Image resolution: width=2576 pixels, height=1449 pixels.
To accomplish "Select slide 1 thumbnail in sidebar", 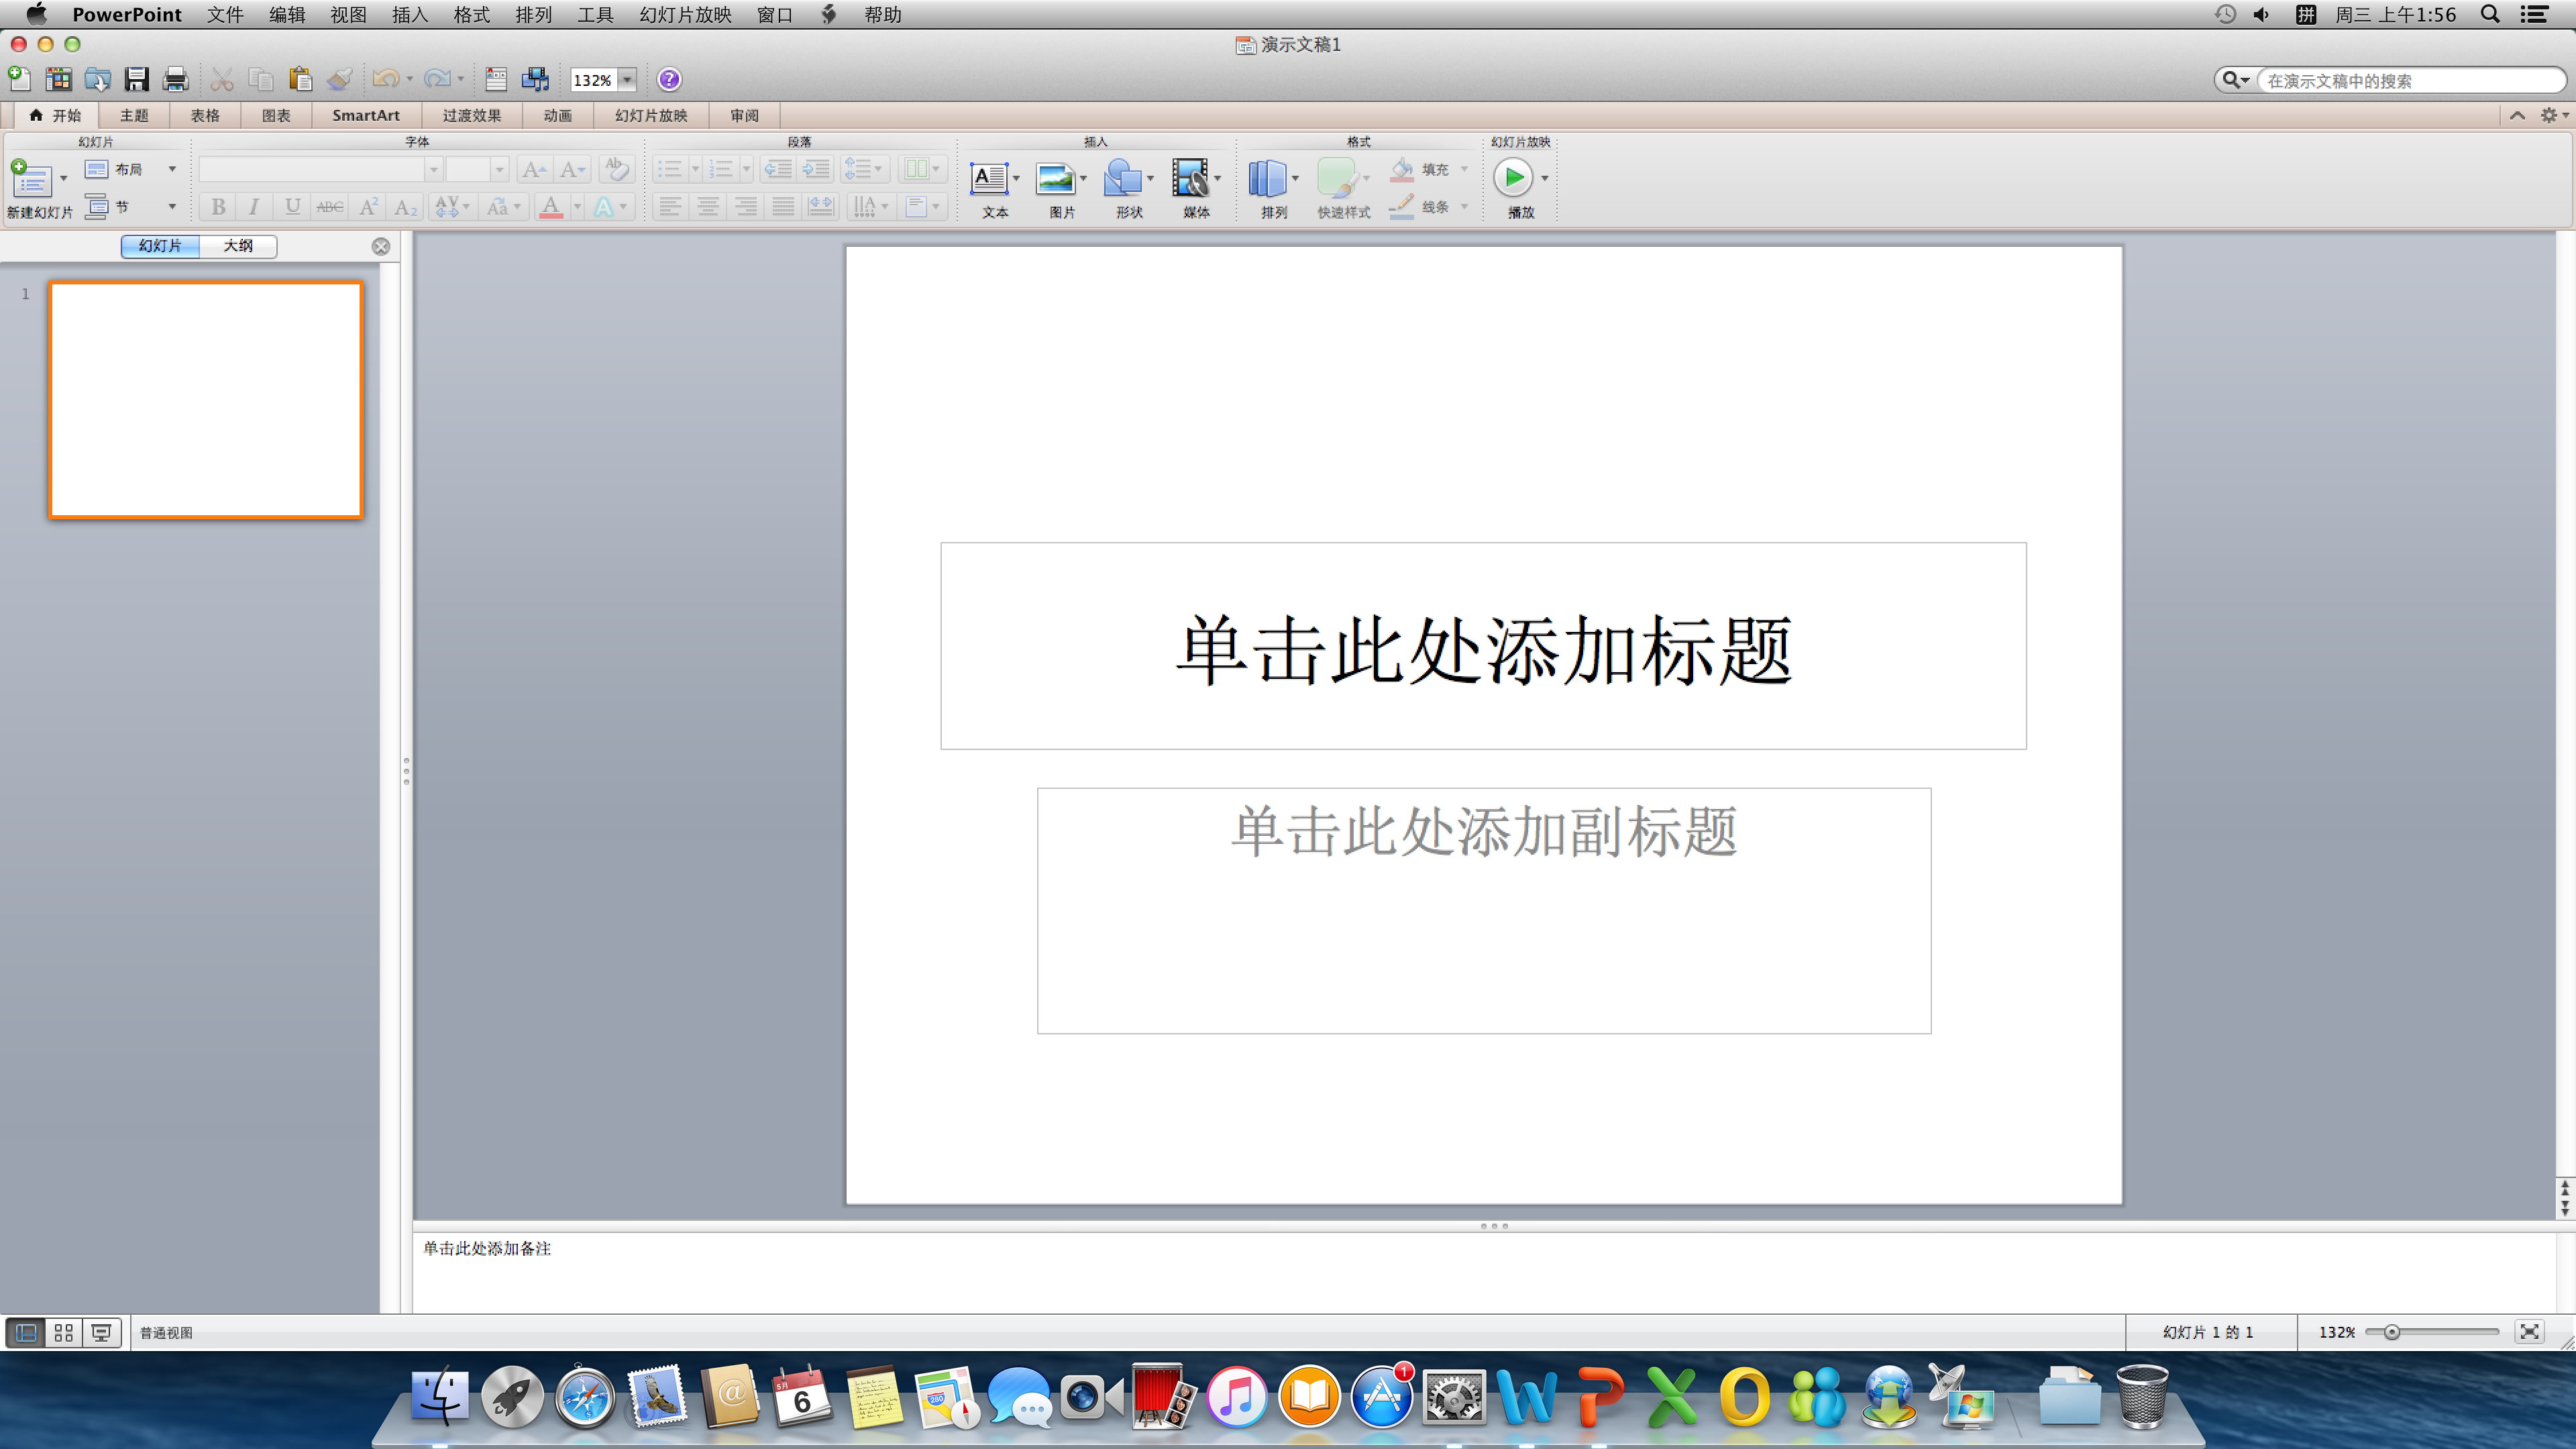I will (x=206, y=400).
